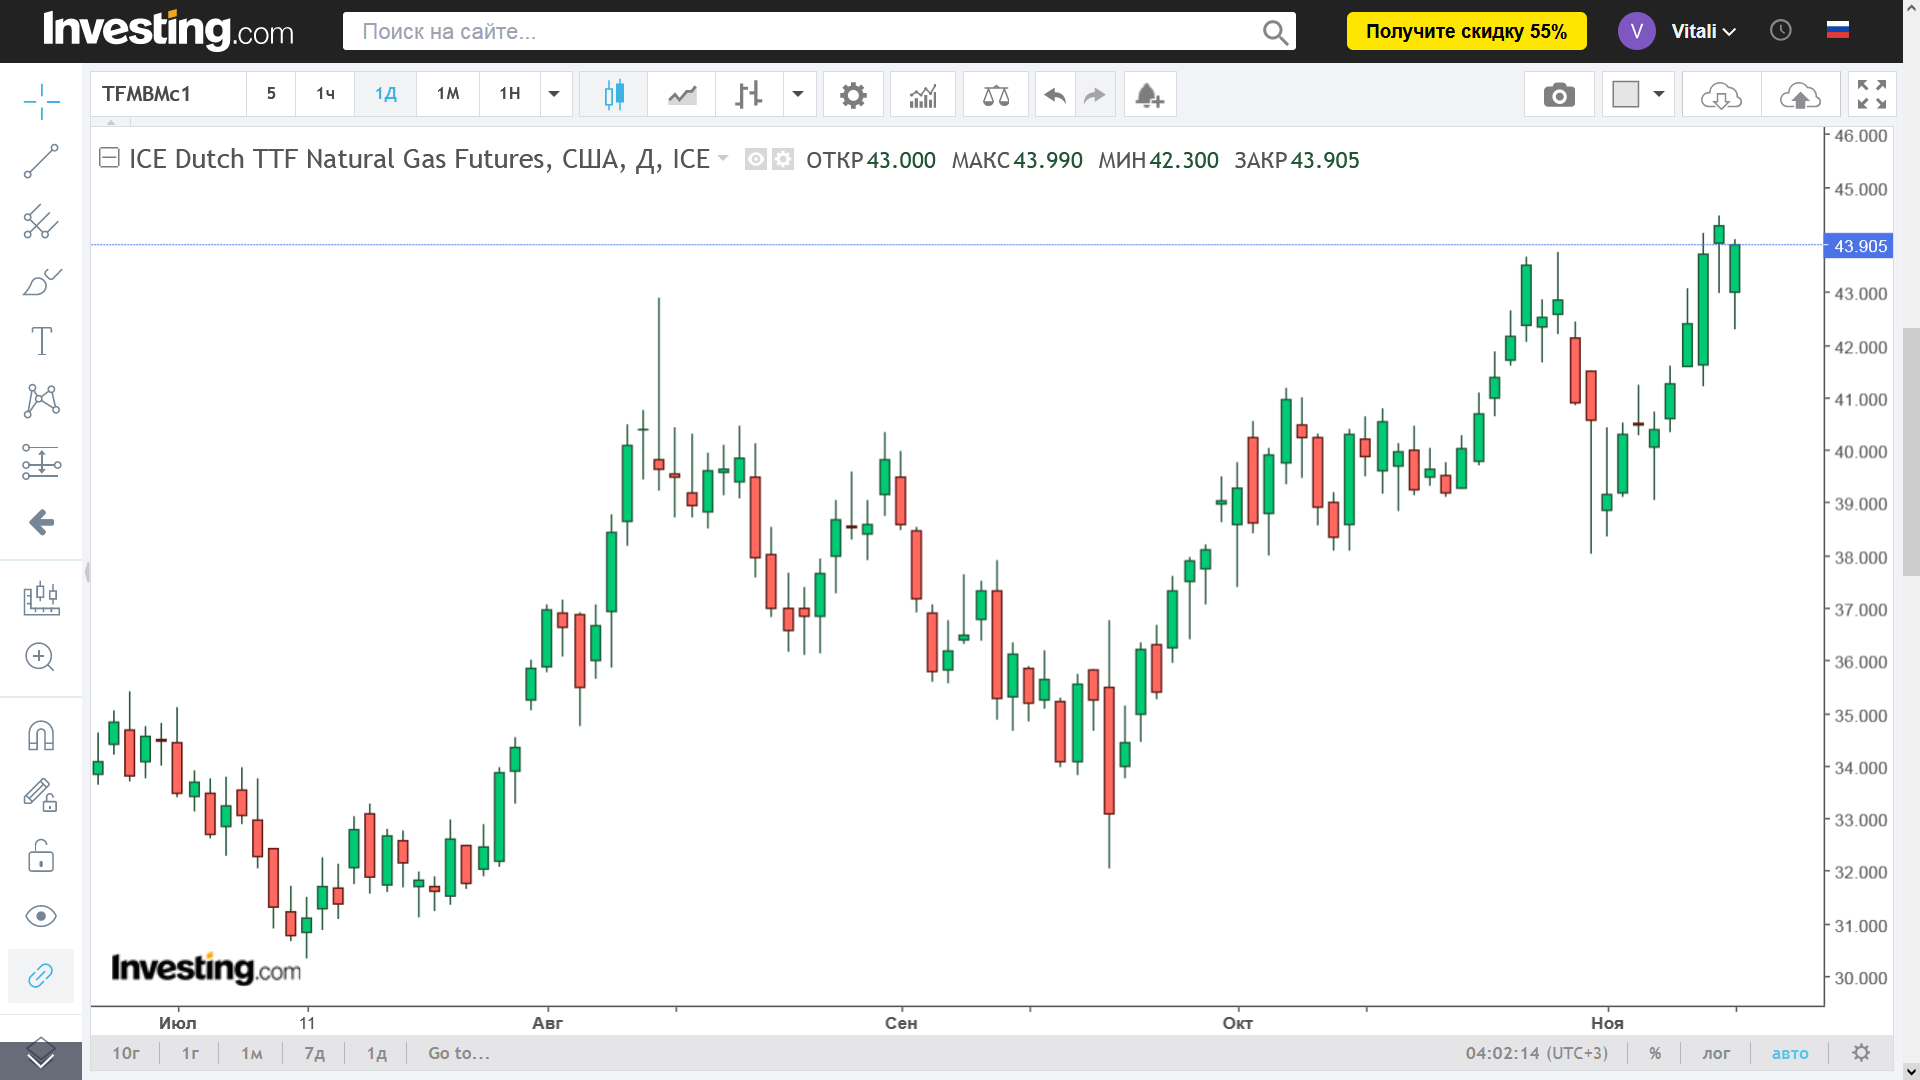The width and height of the screenshot is (1920, 1080).
Task: Open the indicators menu icon
Action: click(922, 95)
